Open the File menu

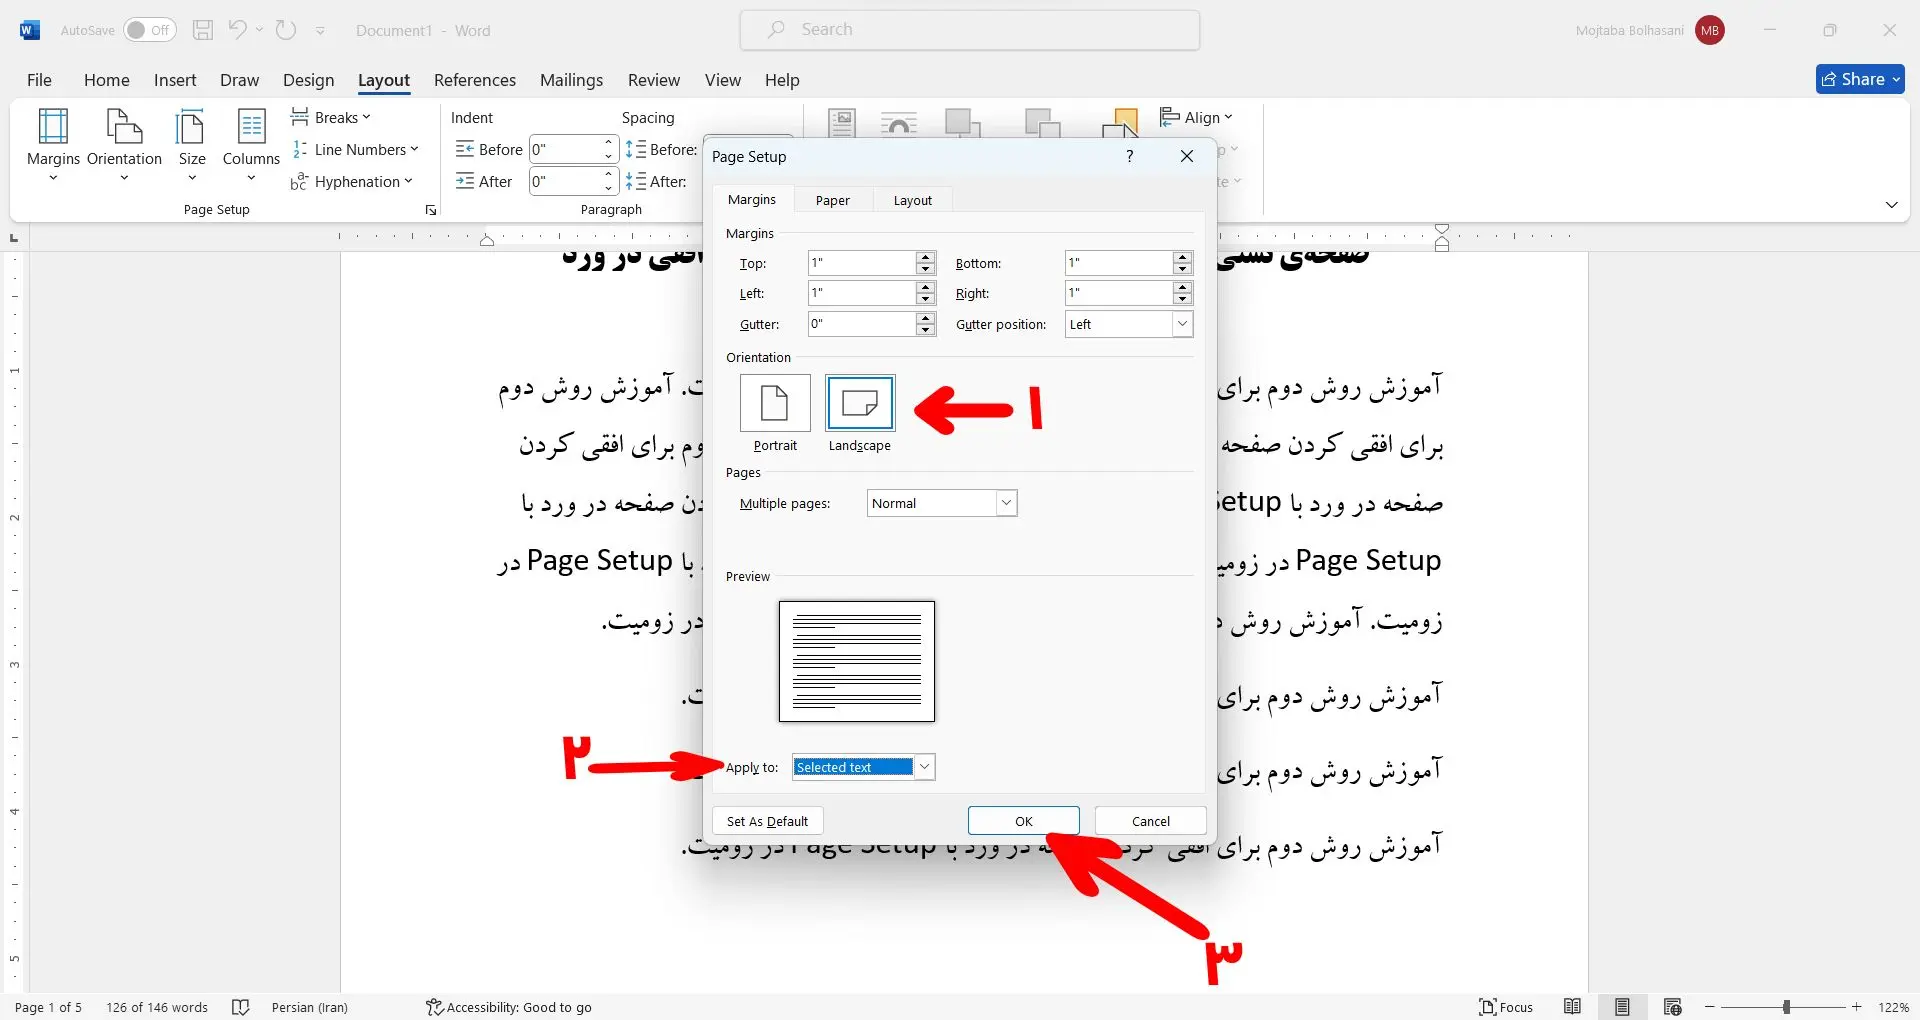click(39, 80)
